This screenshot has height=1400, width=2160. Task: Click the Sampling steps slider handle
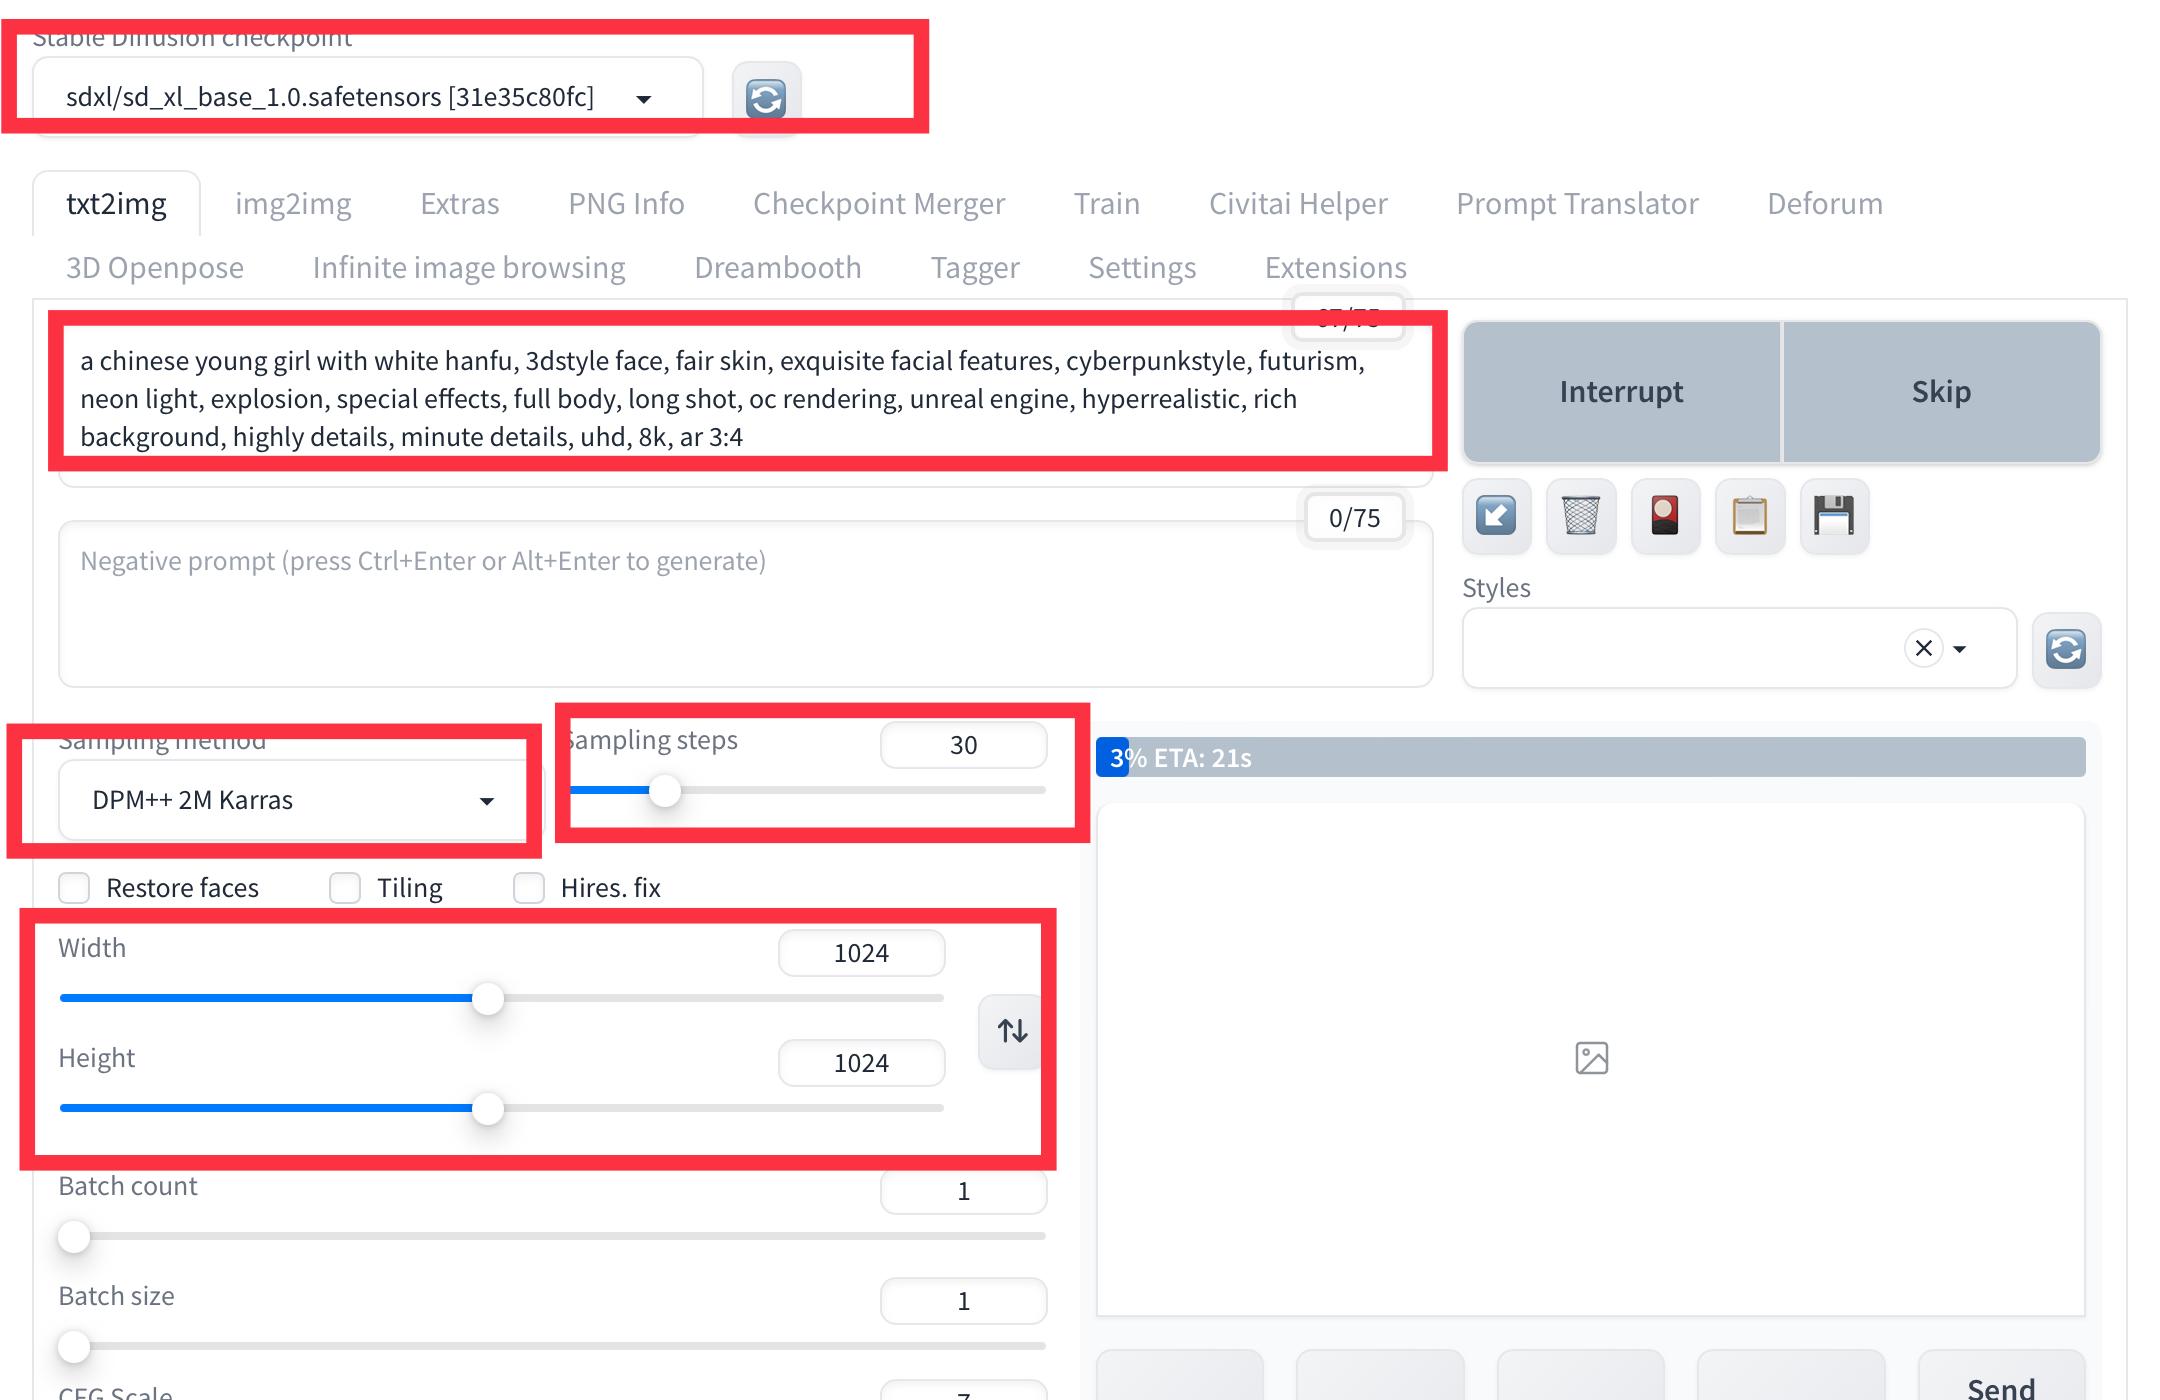point(664,791)
